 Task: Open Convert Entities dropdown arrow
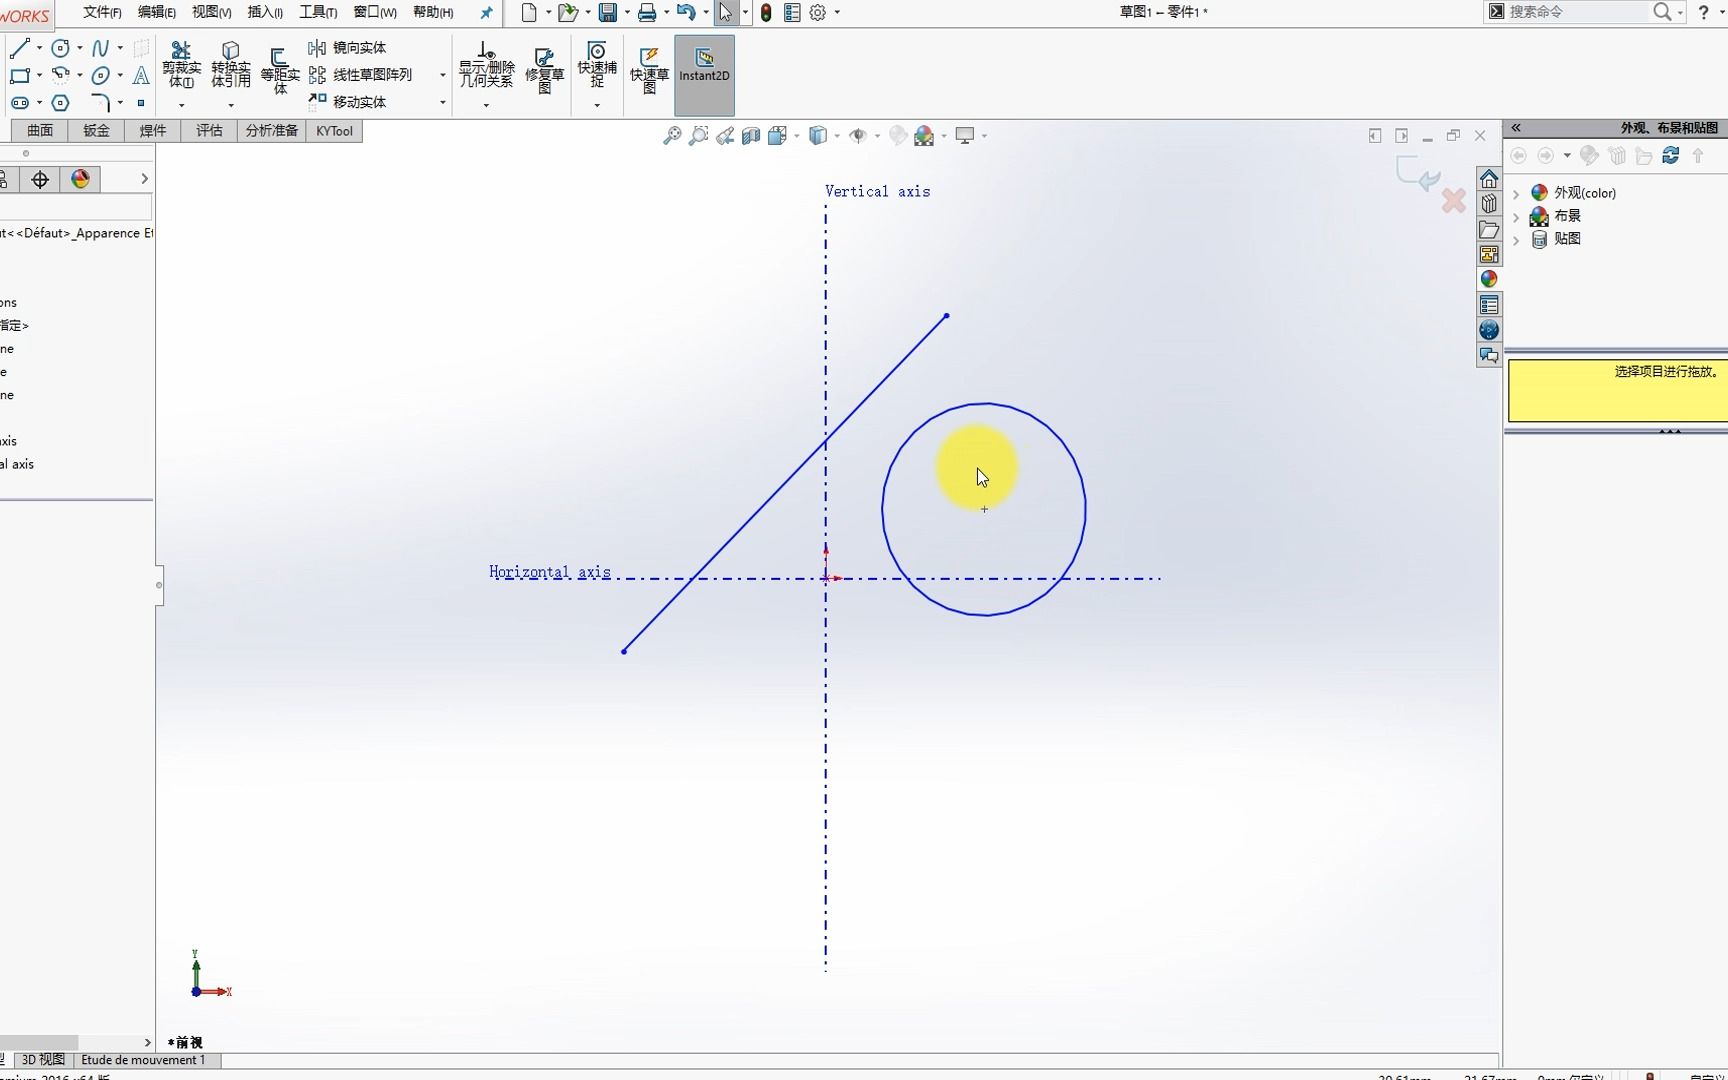tap(231, 105)
